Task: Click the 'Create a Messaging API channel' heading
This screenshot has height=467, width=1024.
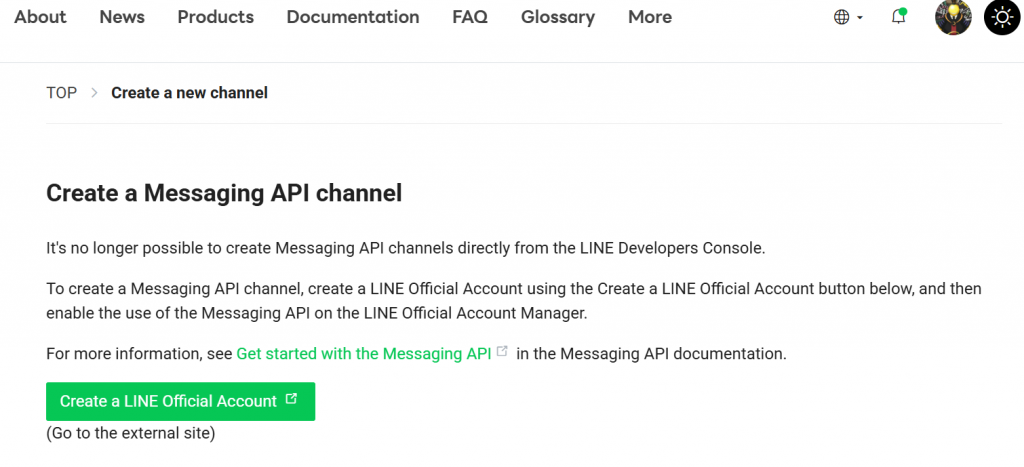Action: [x=224, y=193]
